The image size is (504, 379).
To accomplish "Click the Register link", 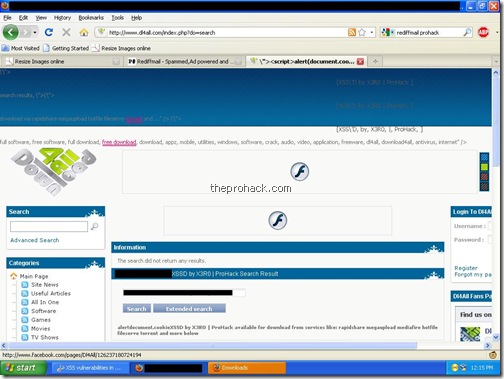I will pyautogui.click(x=466, y=268).
